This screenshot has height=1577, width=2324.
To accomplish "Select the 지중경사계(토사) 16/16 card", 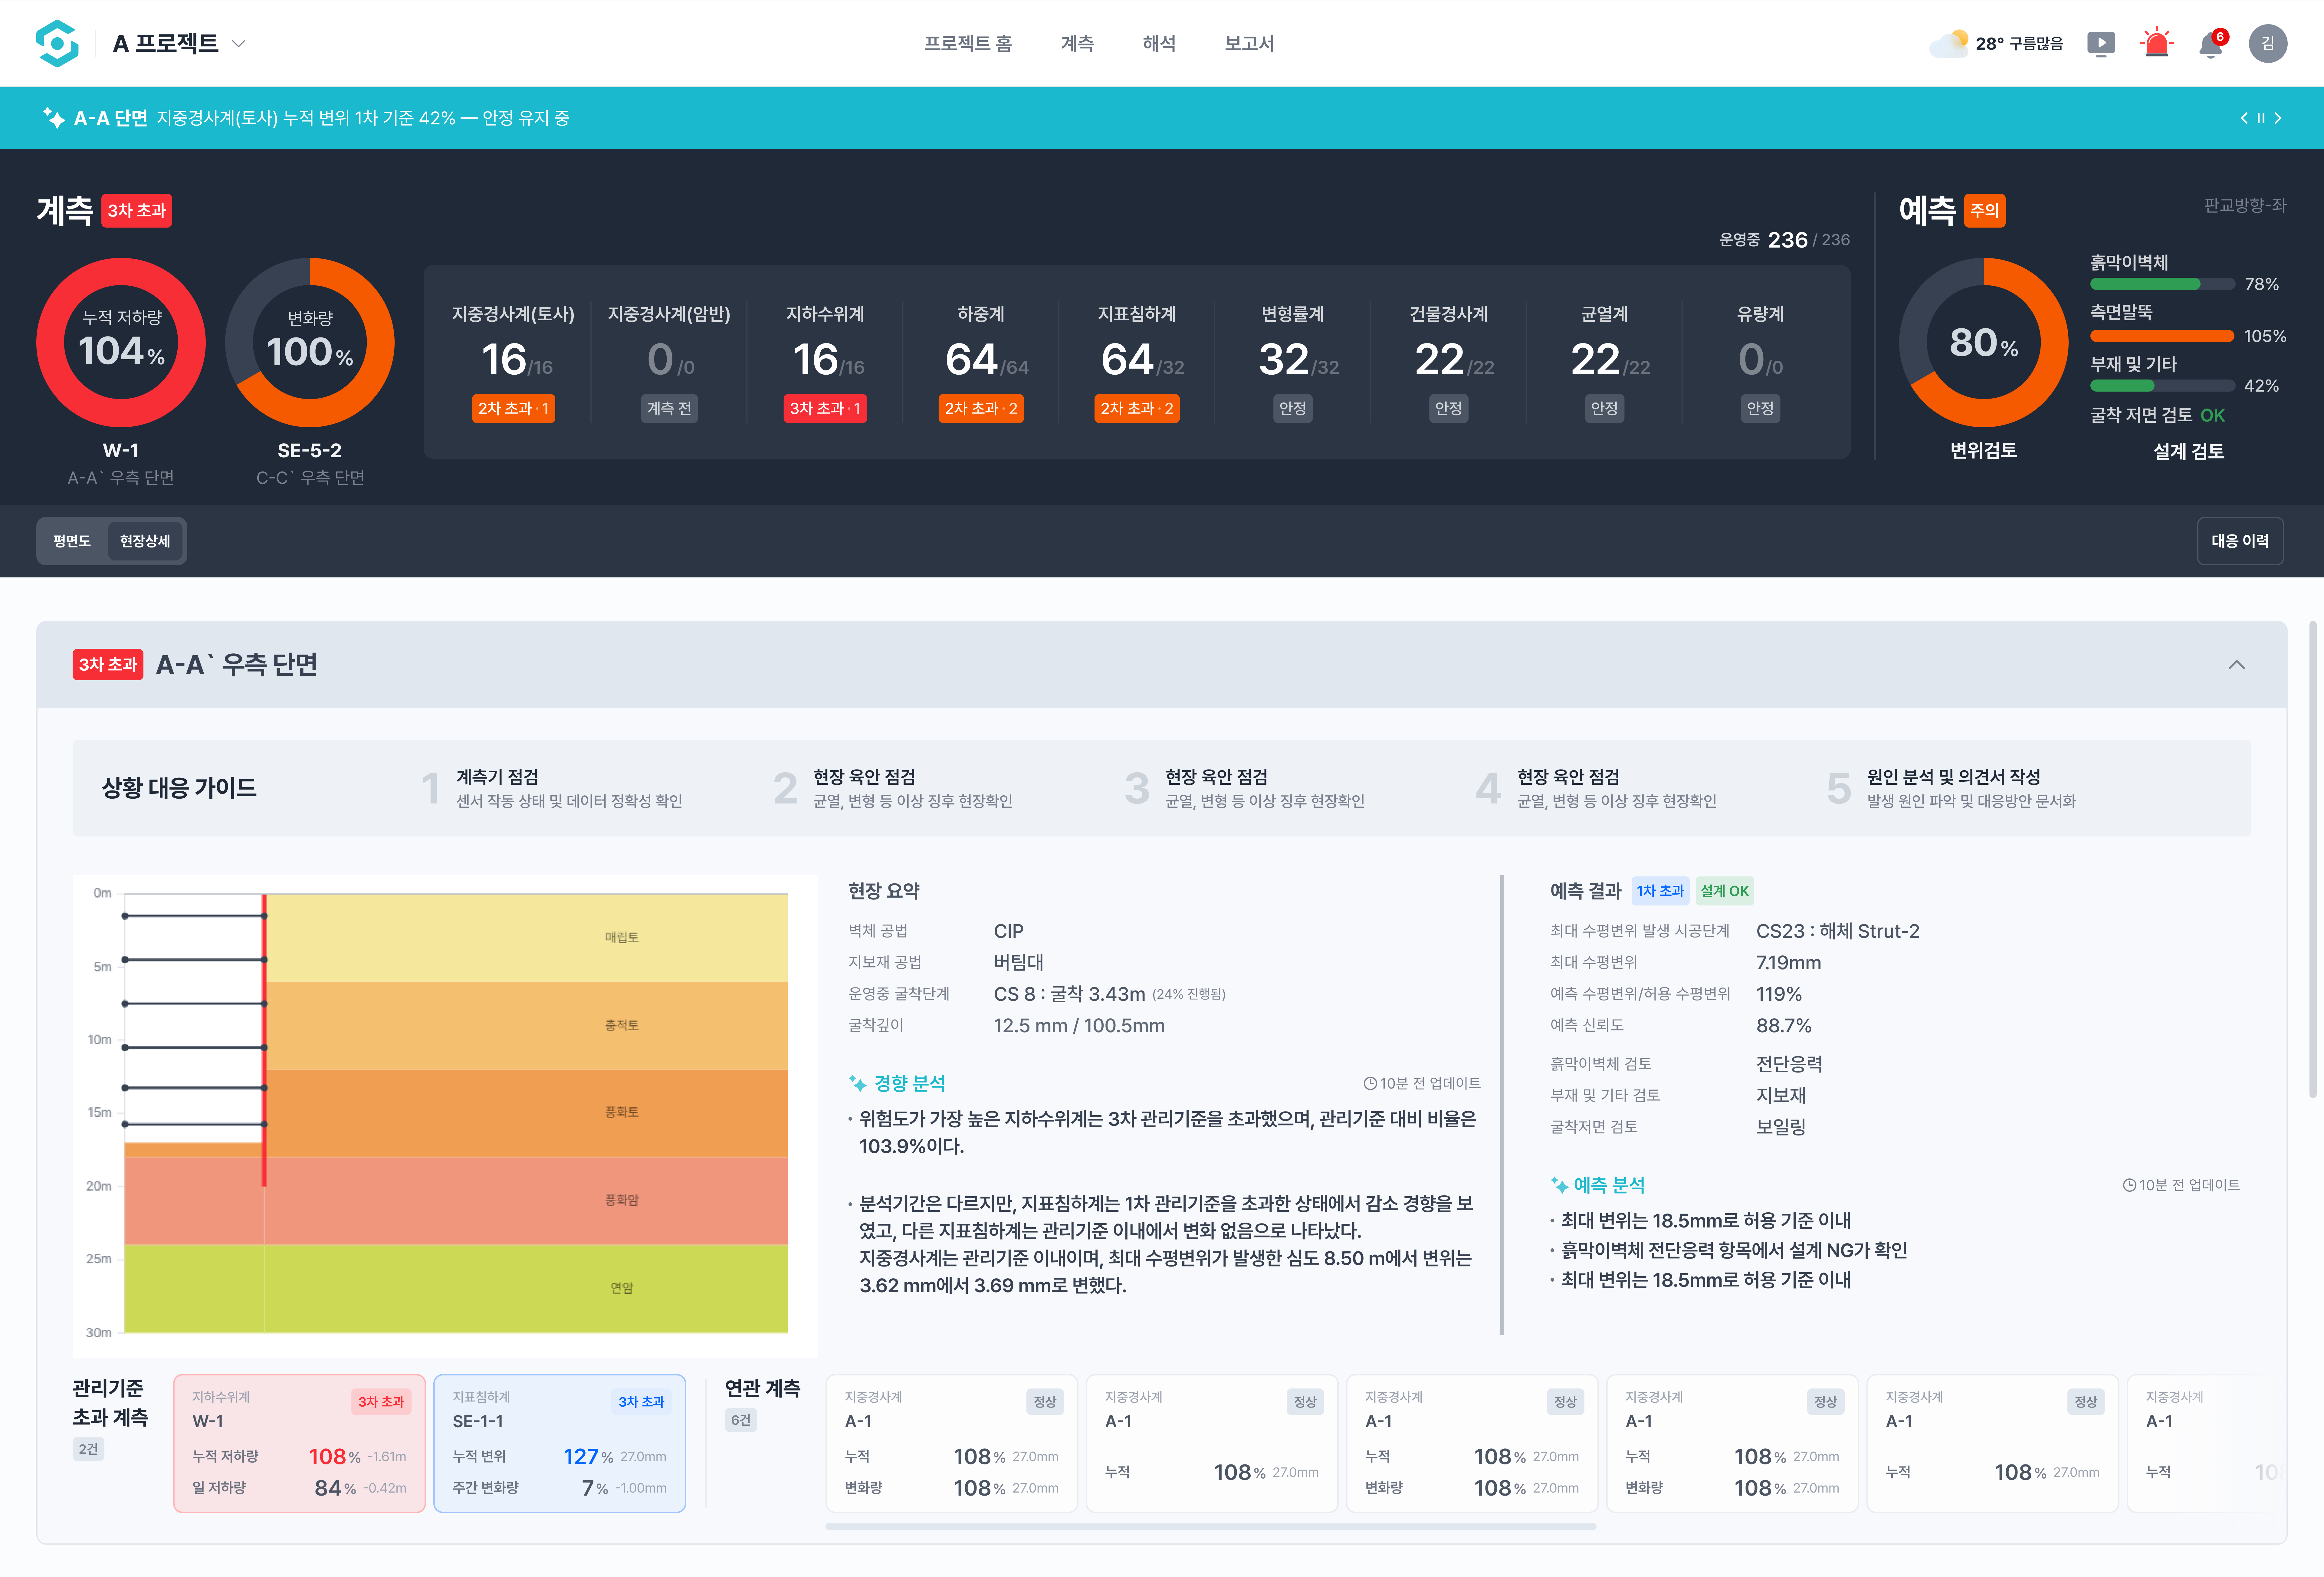I will tap(513, 362).
